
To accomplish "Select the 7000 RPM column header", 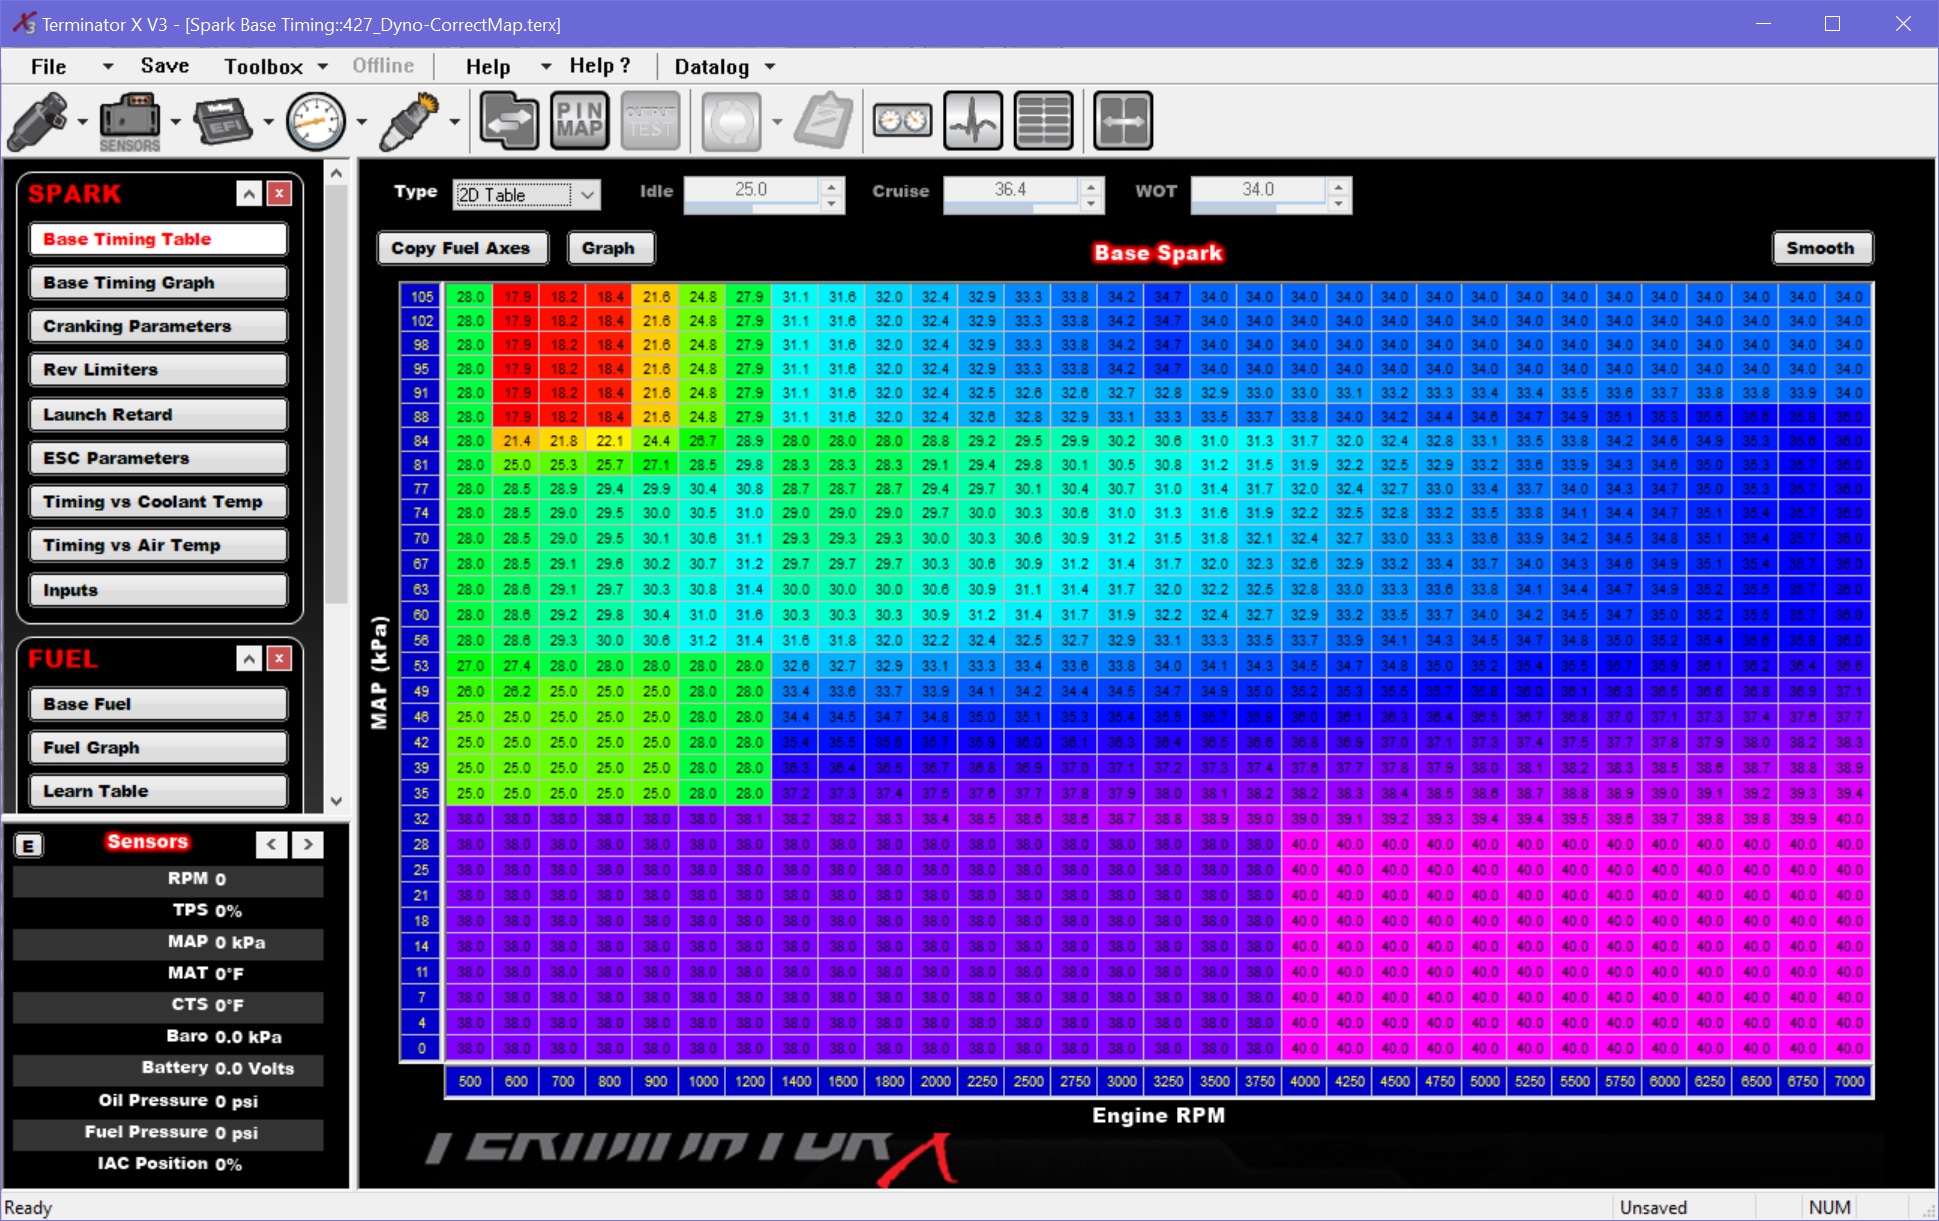I will (x=1849, y=1081).
